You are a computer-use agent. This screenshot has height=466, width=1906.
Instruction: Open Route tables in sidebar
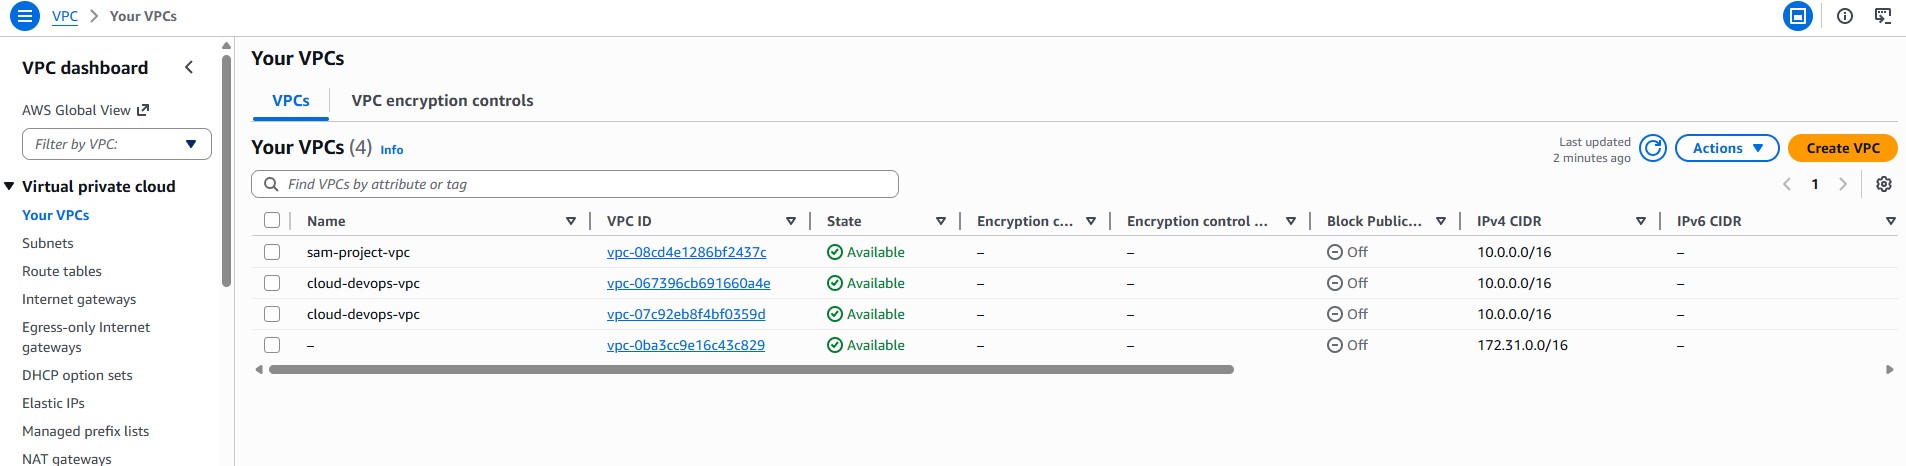pos(62,271)
